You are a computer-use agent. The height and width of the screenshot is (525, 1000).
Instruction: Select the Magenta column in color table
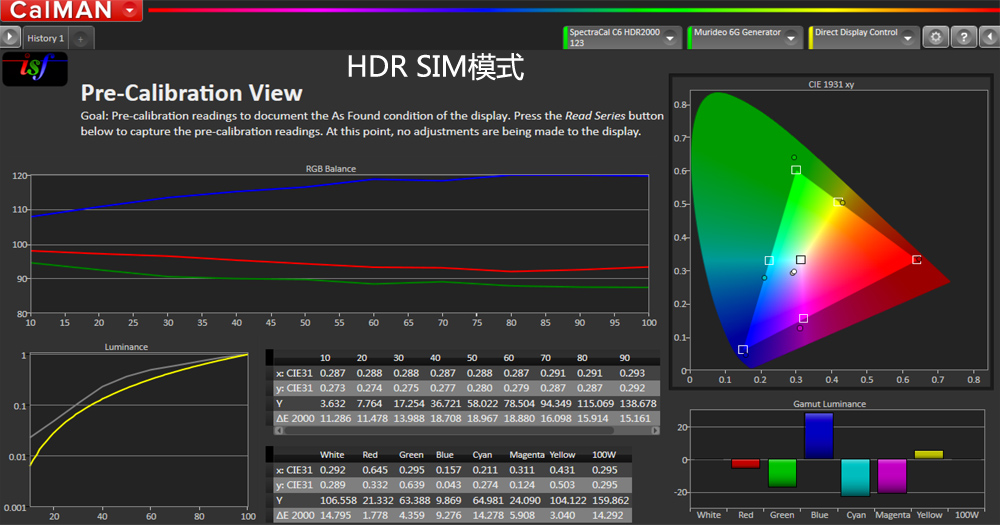click(526, 455)
